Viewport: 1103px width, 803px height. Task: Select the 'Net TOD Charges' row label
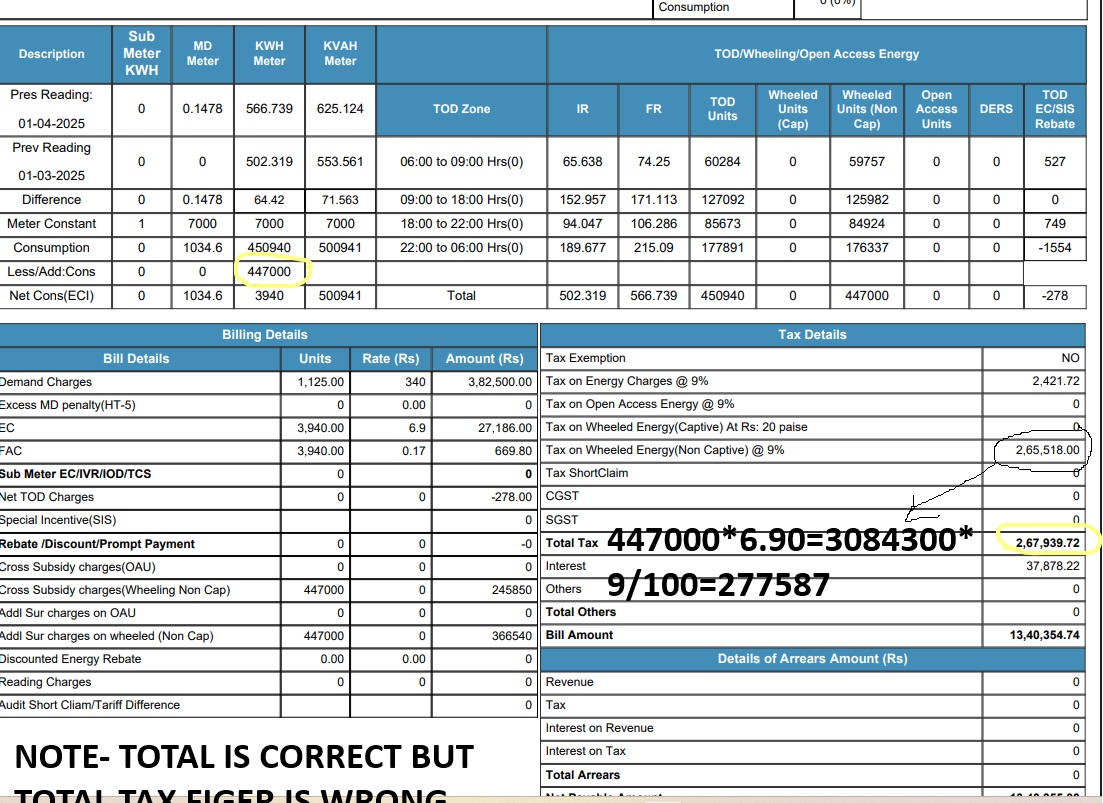coord(46,496)
